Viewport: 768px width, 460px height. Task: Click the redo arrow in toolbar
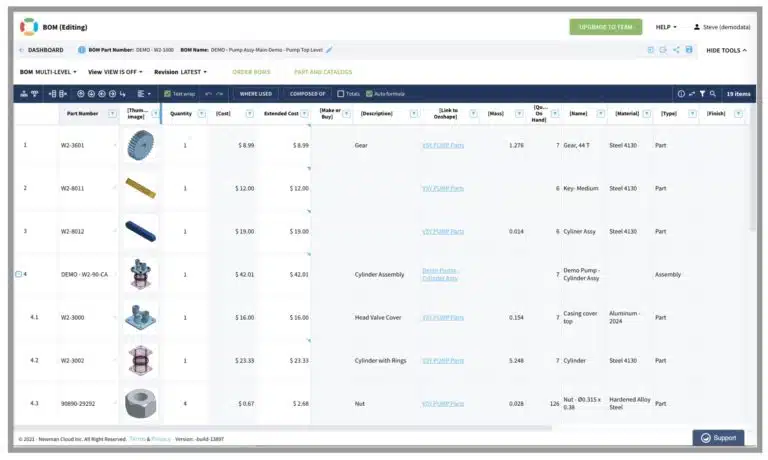click(x=219, y=94)
